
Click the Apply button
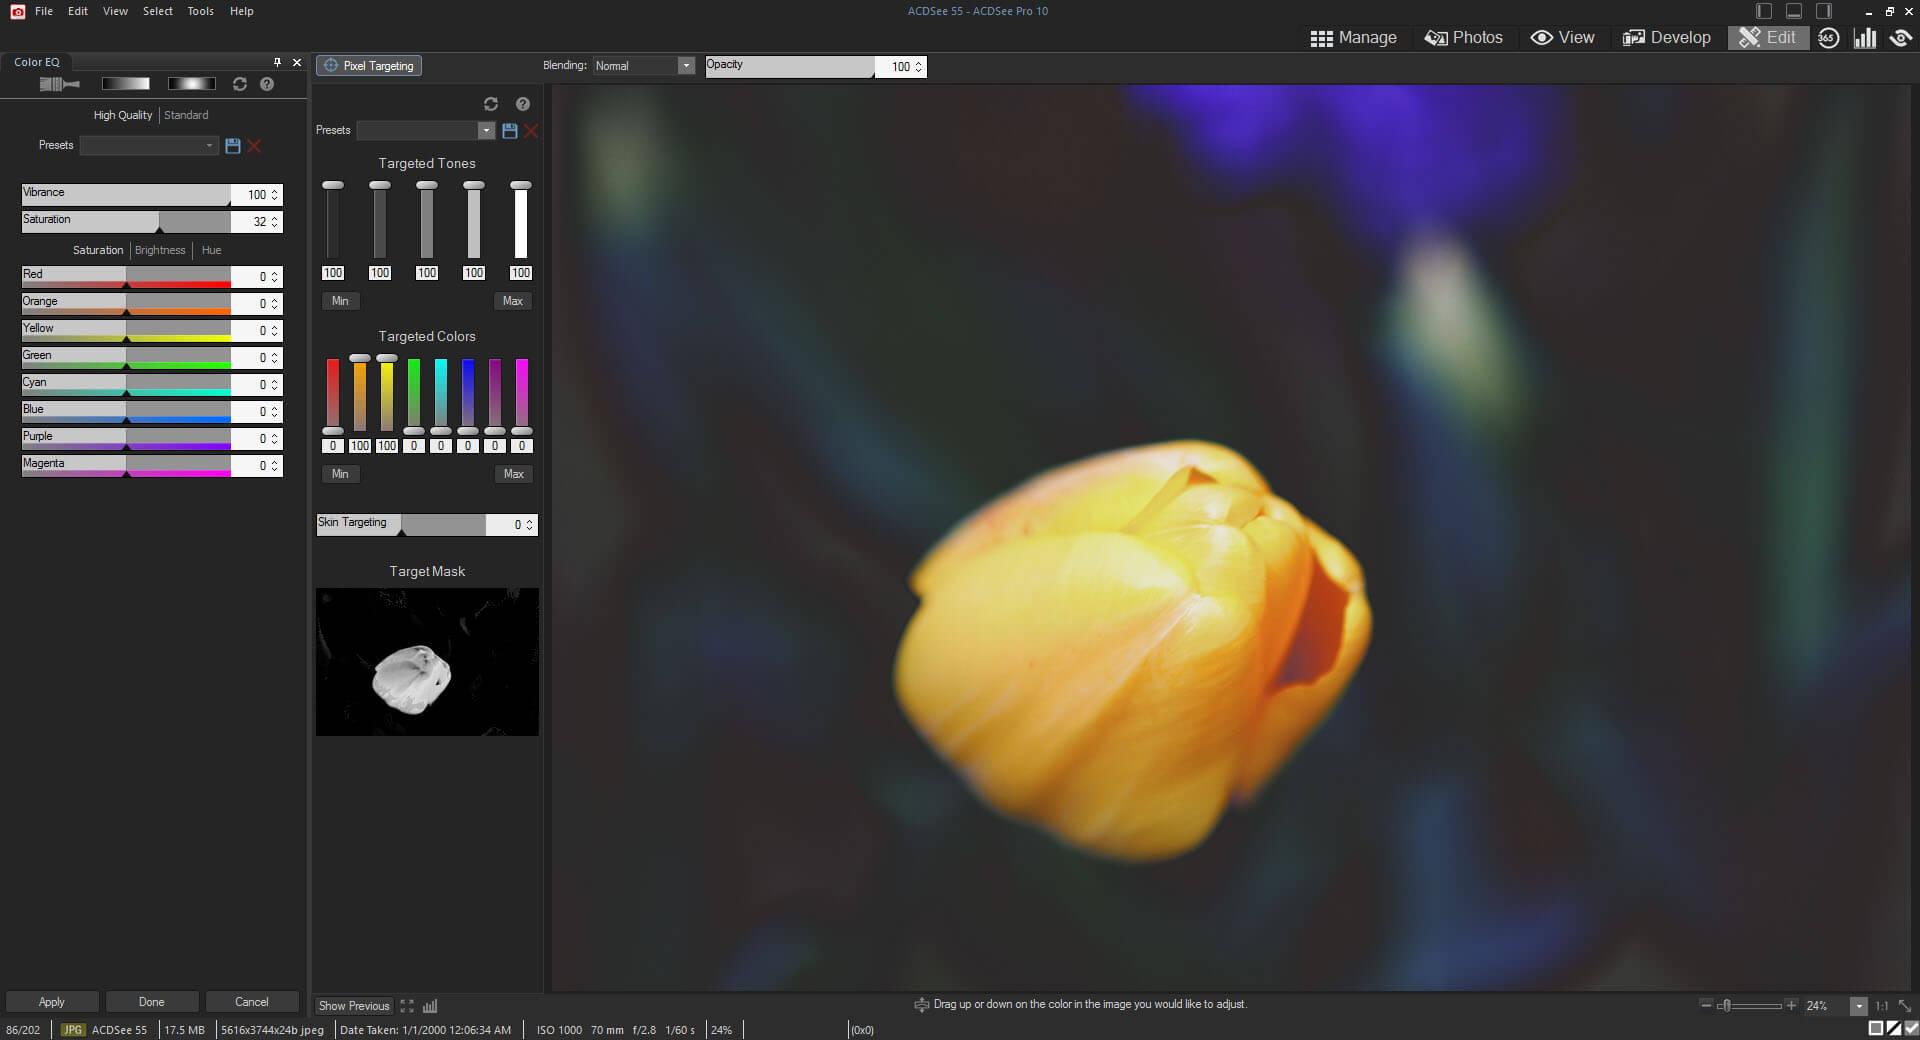tap(51, 1001)
